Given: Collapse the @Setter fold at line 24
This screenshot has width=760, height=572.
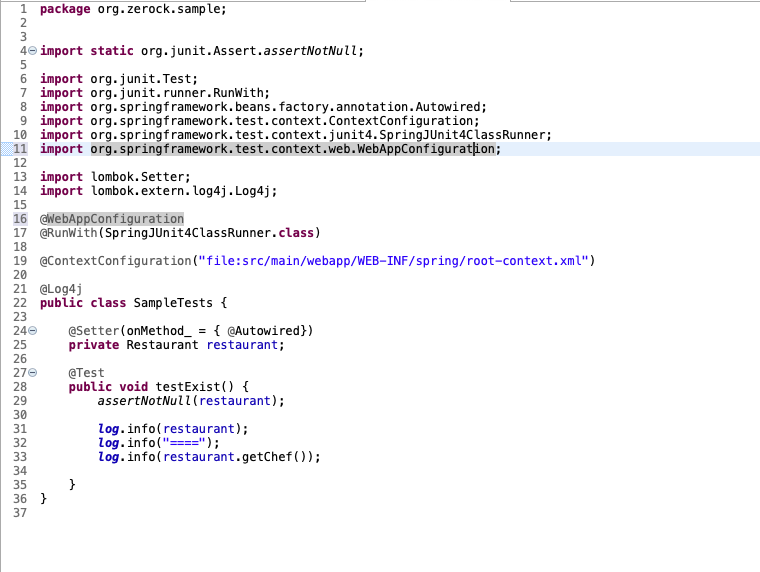Looking at the screenshot, I should click(x=32, y=331).
